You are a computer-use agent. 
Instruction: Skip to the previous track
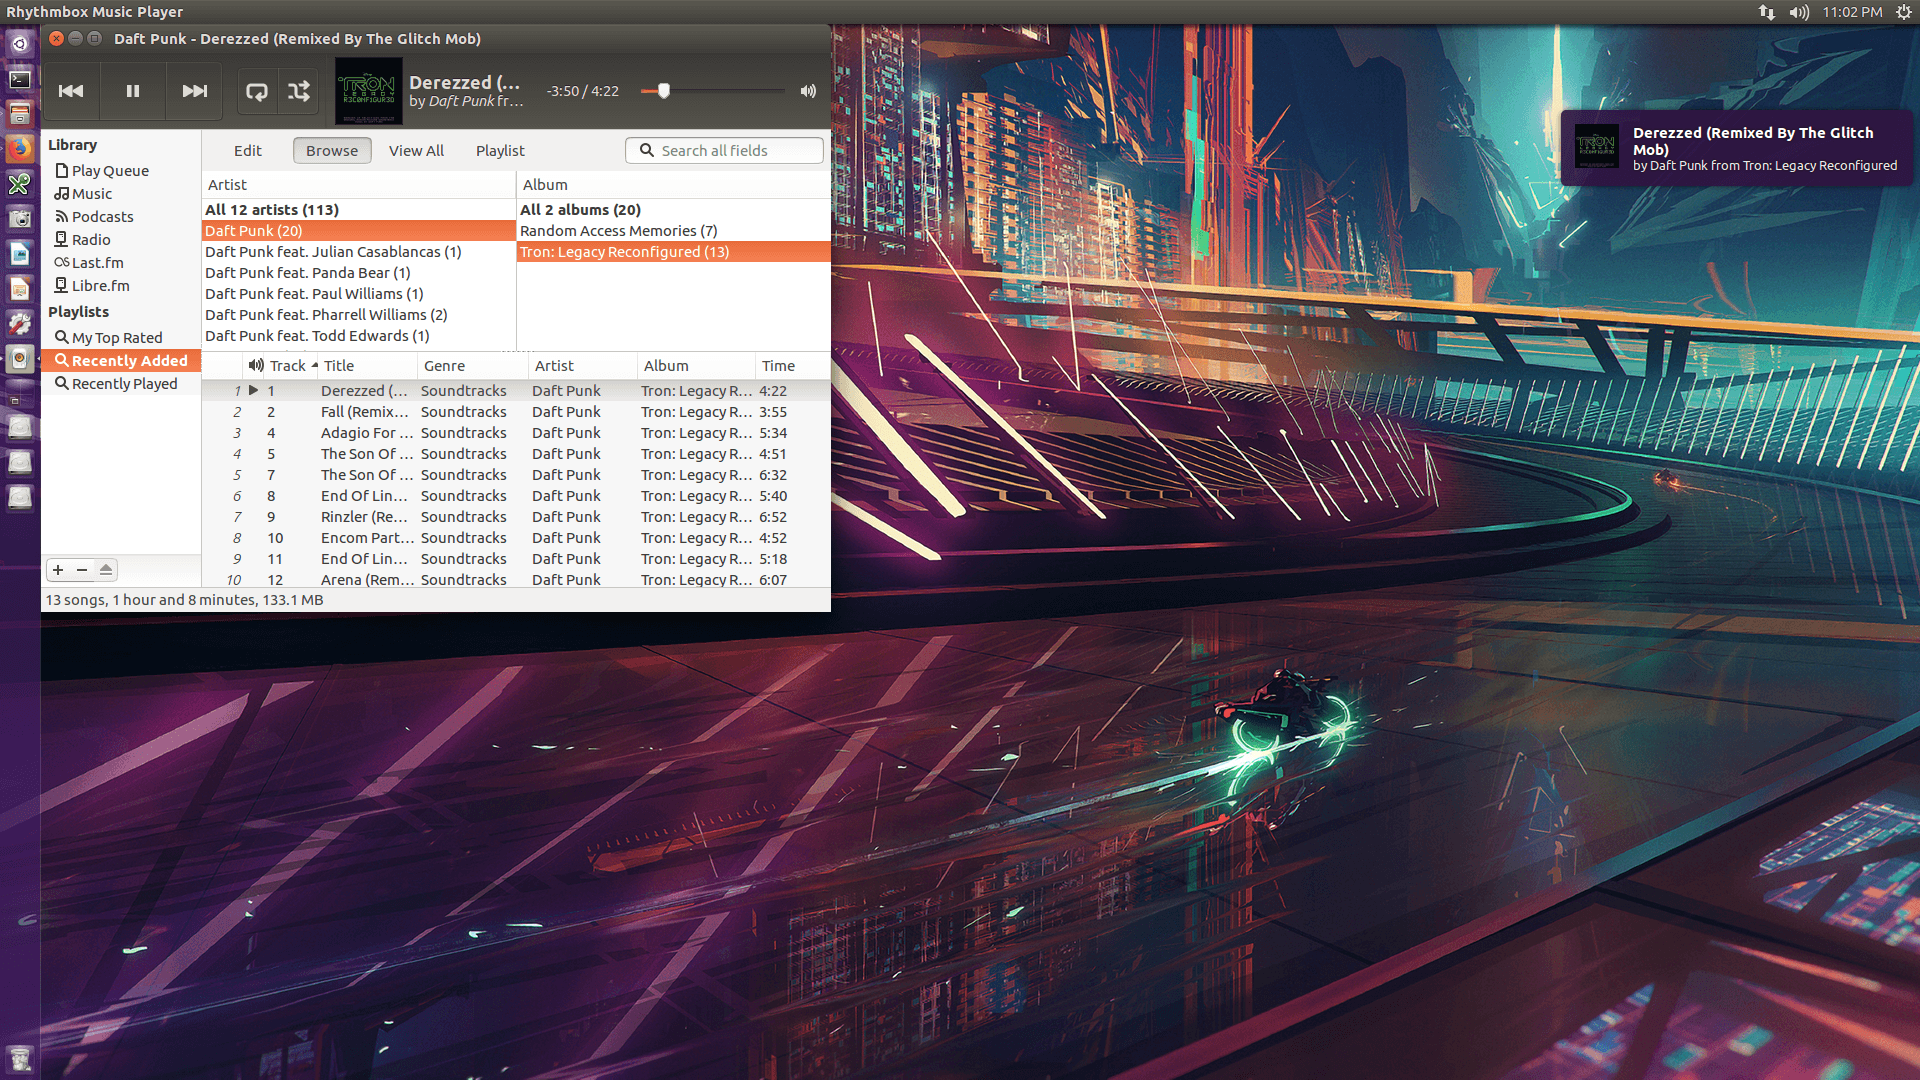click(71, 91)
